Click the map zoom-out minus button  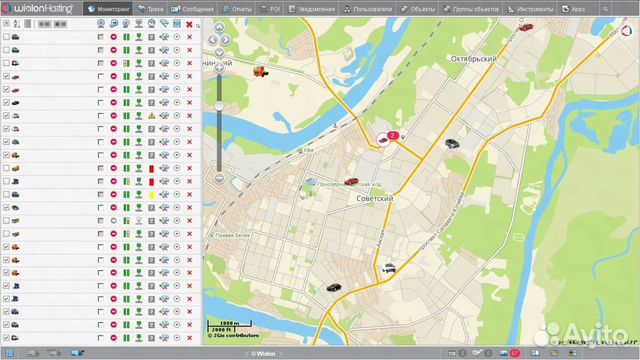219,178
